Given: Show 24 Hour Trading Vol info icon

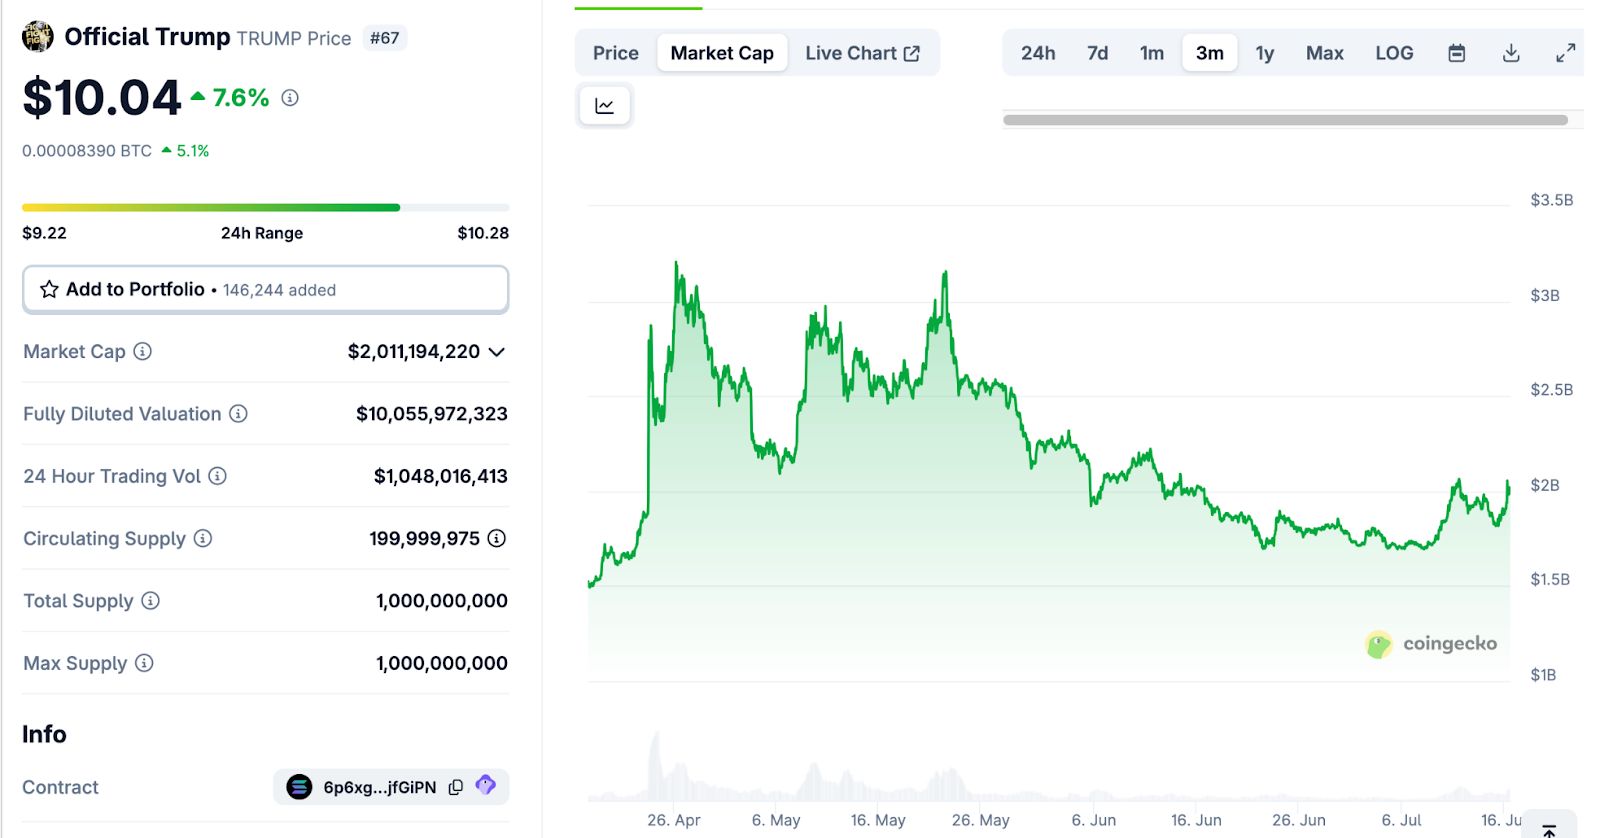Looking at the screenshot, I should pyautogui.click(x=217, y=476).
